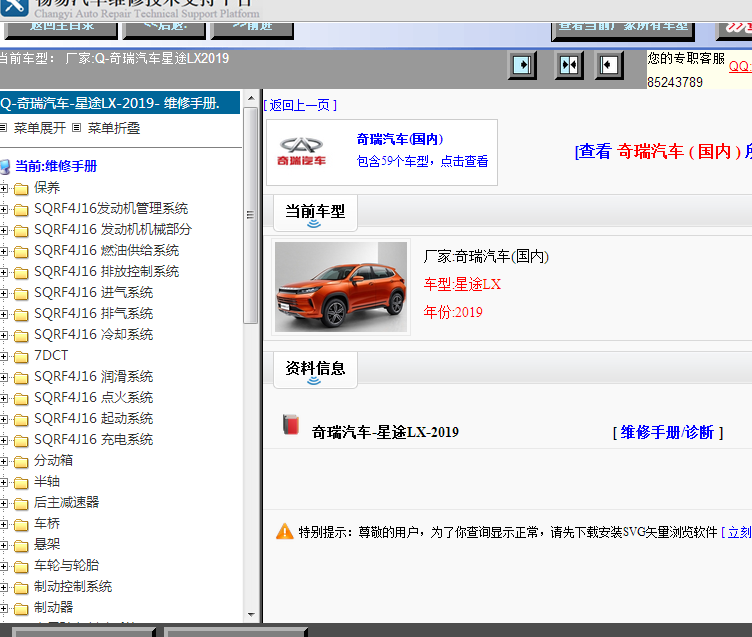Click the QQ customer service link
This screenshot has height=637, width=752.
[x=740, y=66]
